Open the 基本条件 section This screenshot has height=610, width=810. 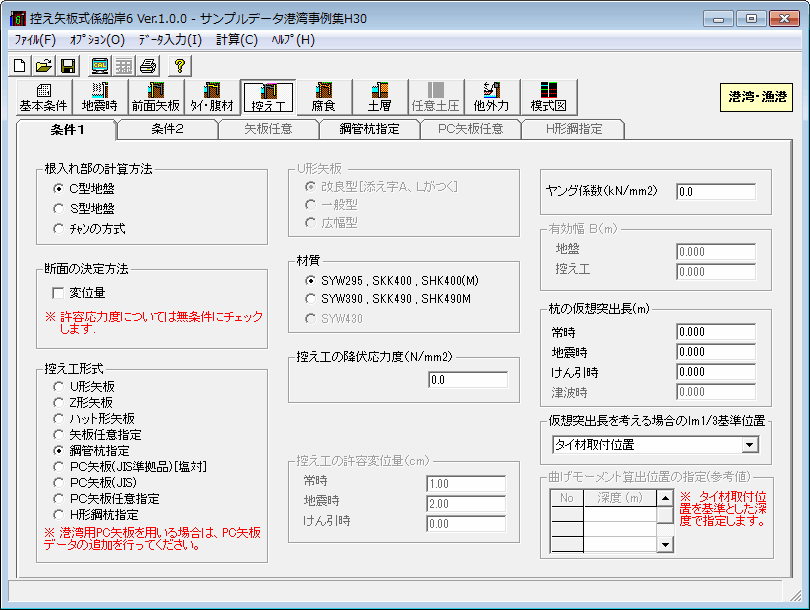44,97
